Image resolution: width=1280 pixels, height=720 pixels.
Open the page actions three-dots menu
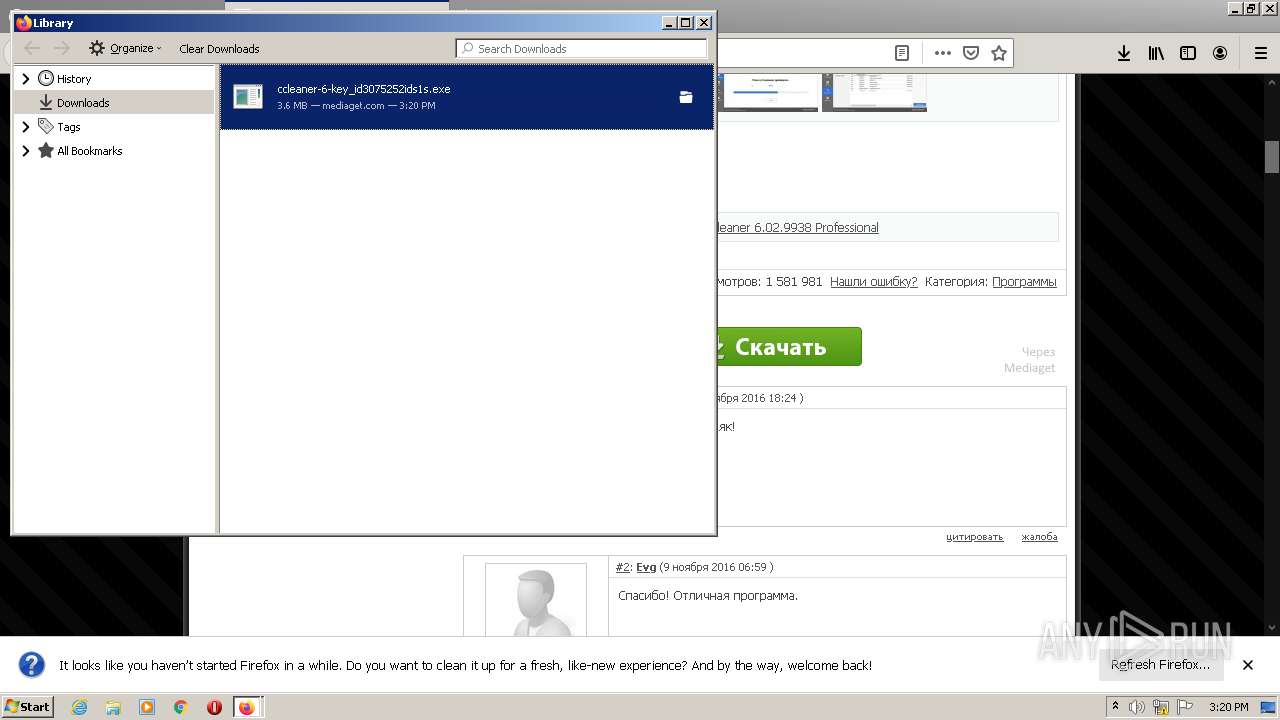coord(942,53)
